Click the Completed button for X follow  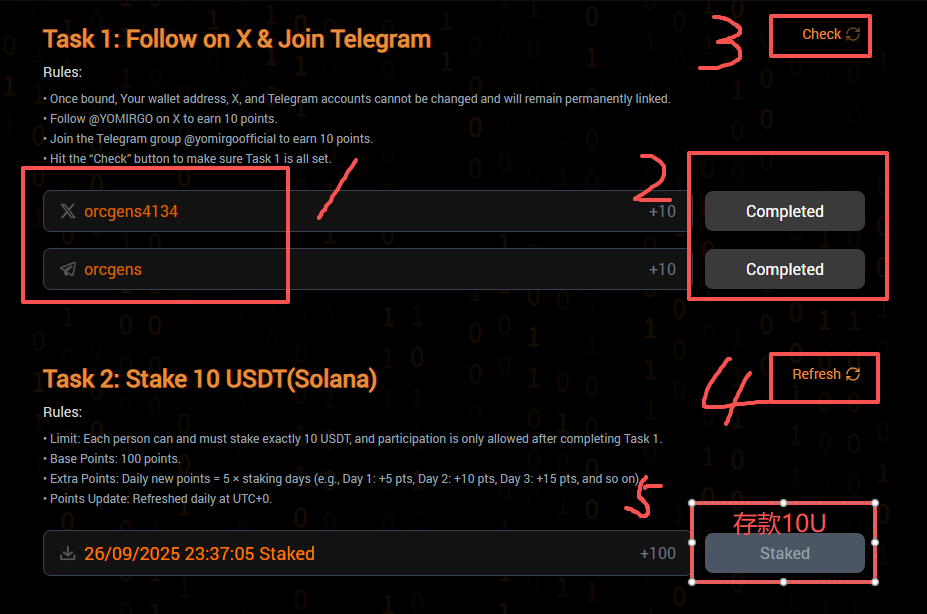click(785, 211)
